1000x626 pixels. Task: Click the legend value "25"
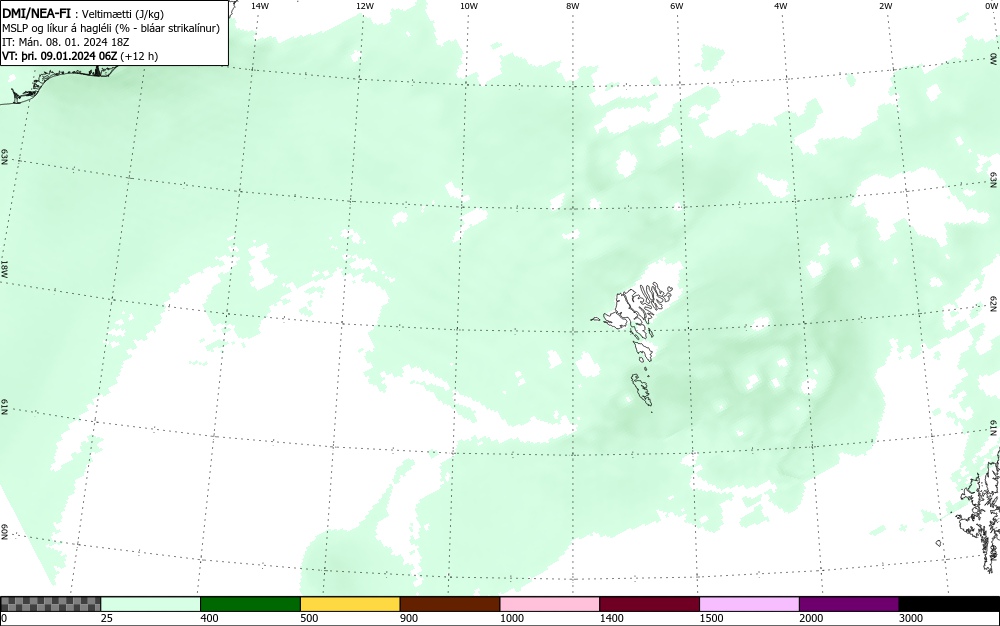tap(107, 618)
